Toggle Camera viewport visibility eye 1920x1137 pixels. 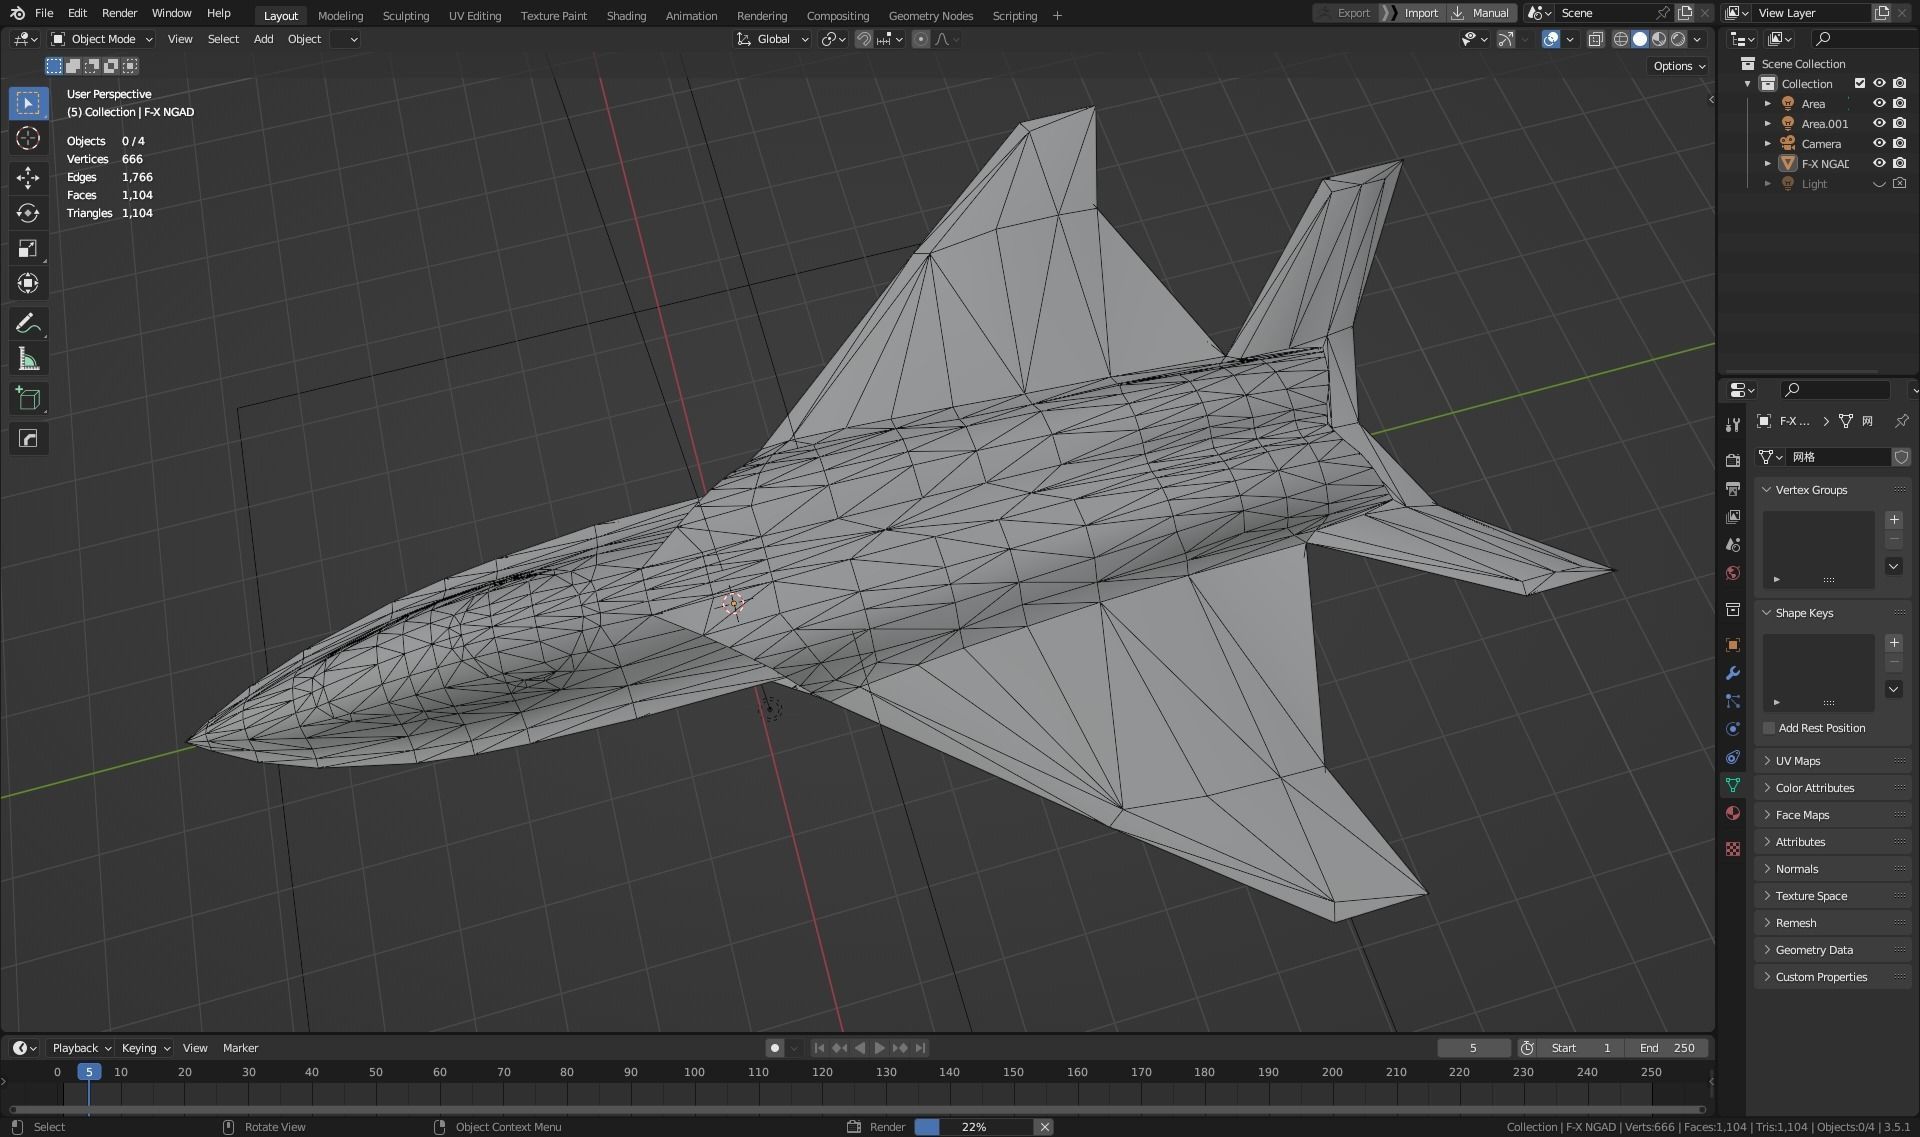tap(1879, 143)
